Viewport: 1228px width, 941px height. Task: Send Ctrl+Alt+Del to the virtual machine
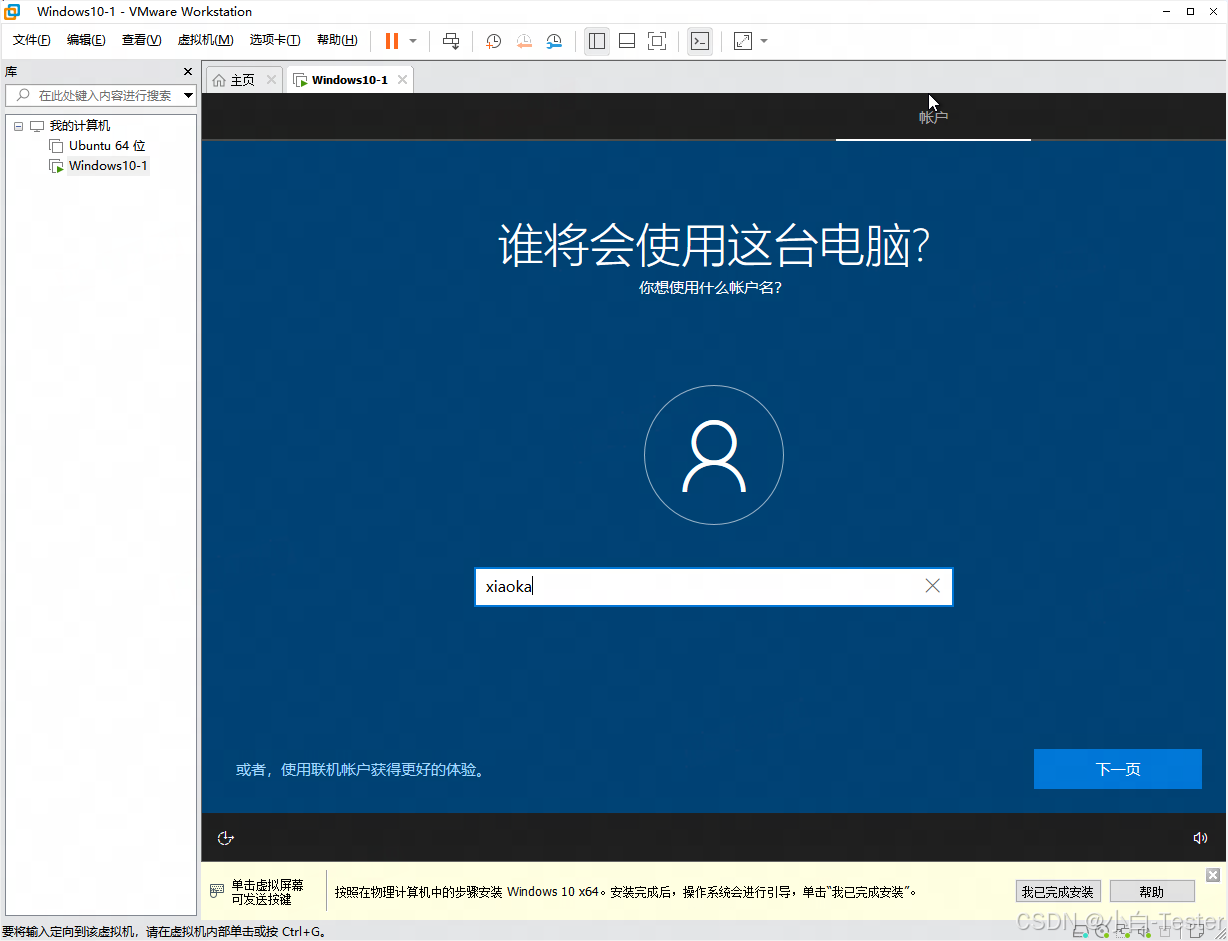(451, 41)
